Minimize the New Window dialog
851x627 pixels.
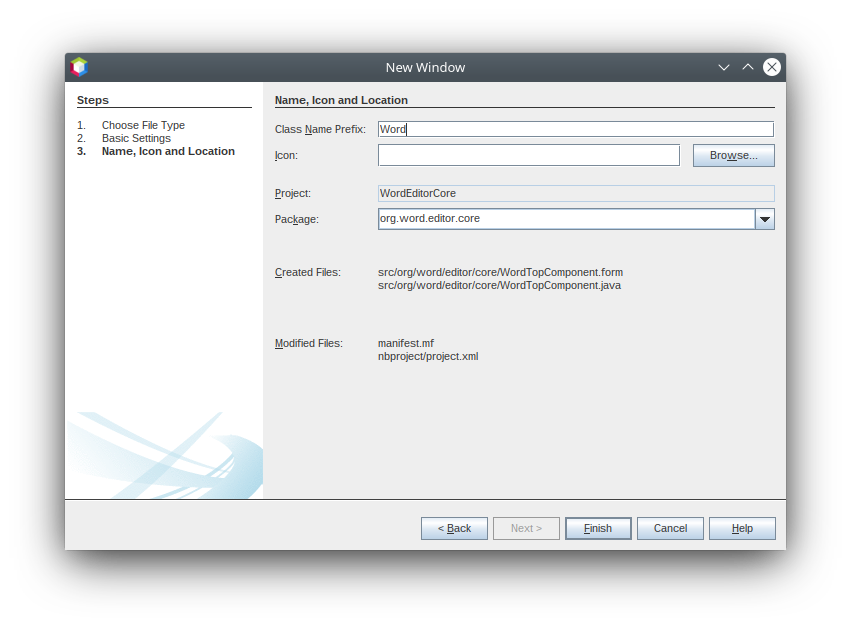(724, 67)
